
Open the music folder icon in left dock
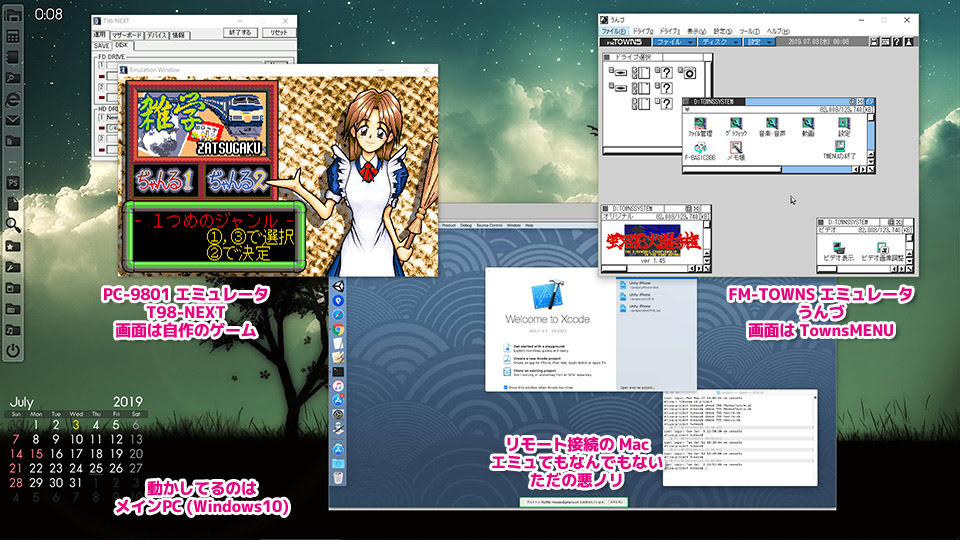(12, 330)
